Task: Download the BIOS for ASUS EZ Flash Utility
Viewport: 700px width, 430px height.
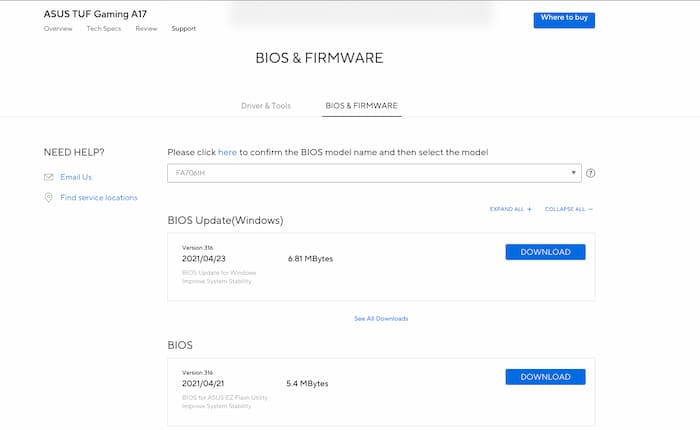Action: [545, 377]
